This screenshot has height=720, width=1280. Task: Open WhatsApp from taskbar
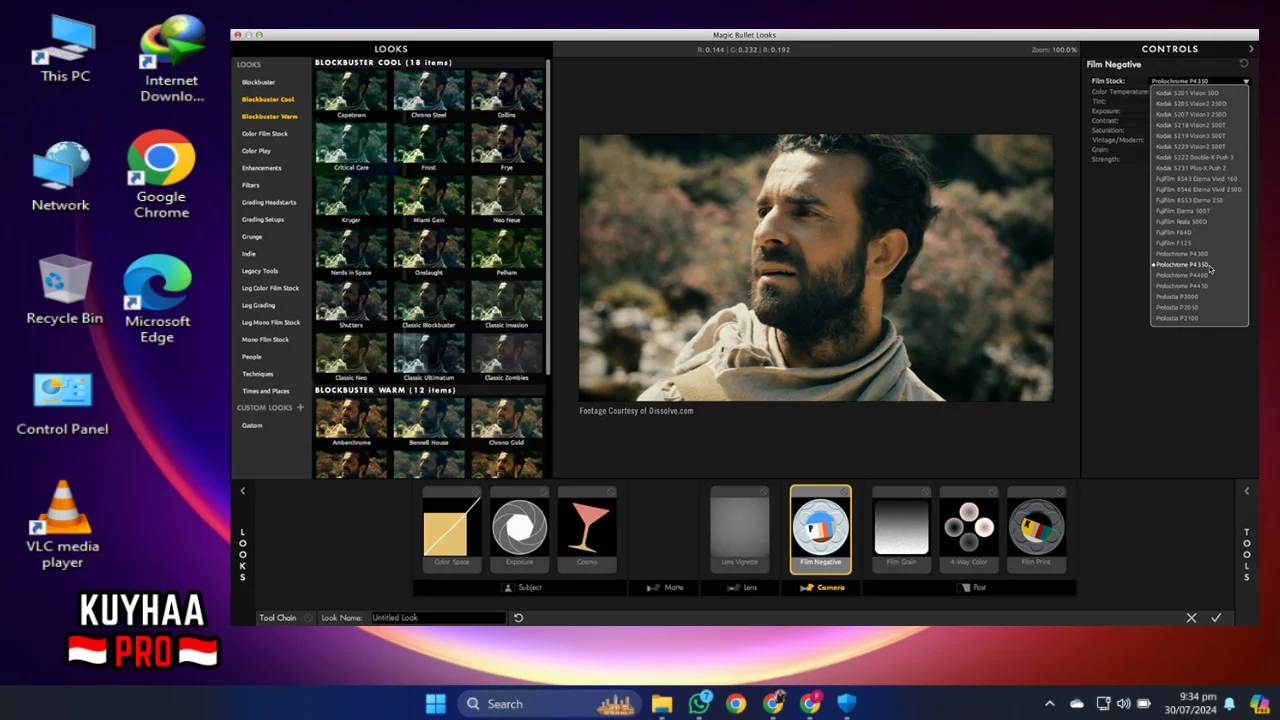coord(699,704)
